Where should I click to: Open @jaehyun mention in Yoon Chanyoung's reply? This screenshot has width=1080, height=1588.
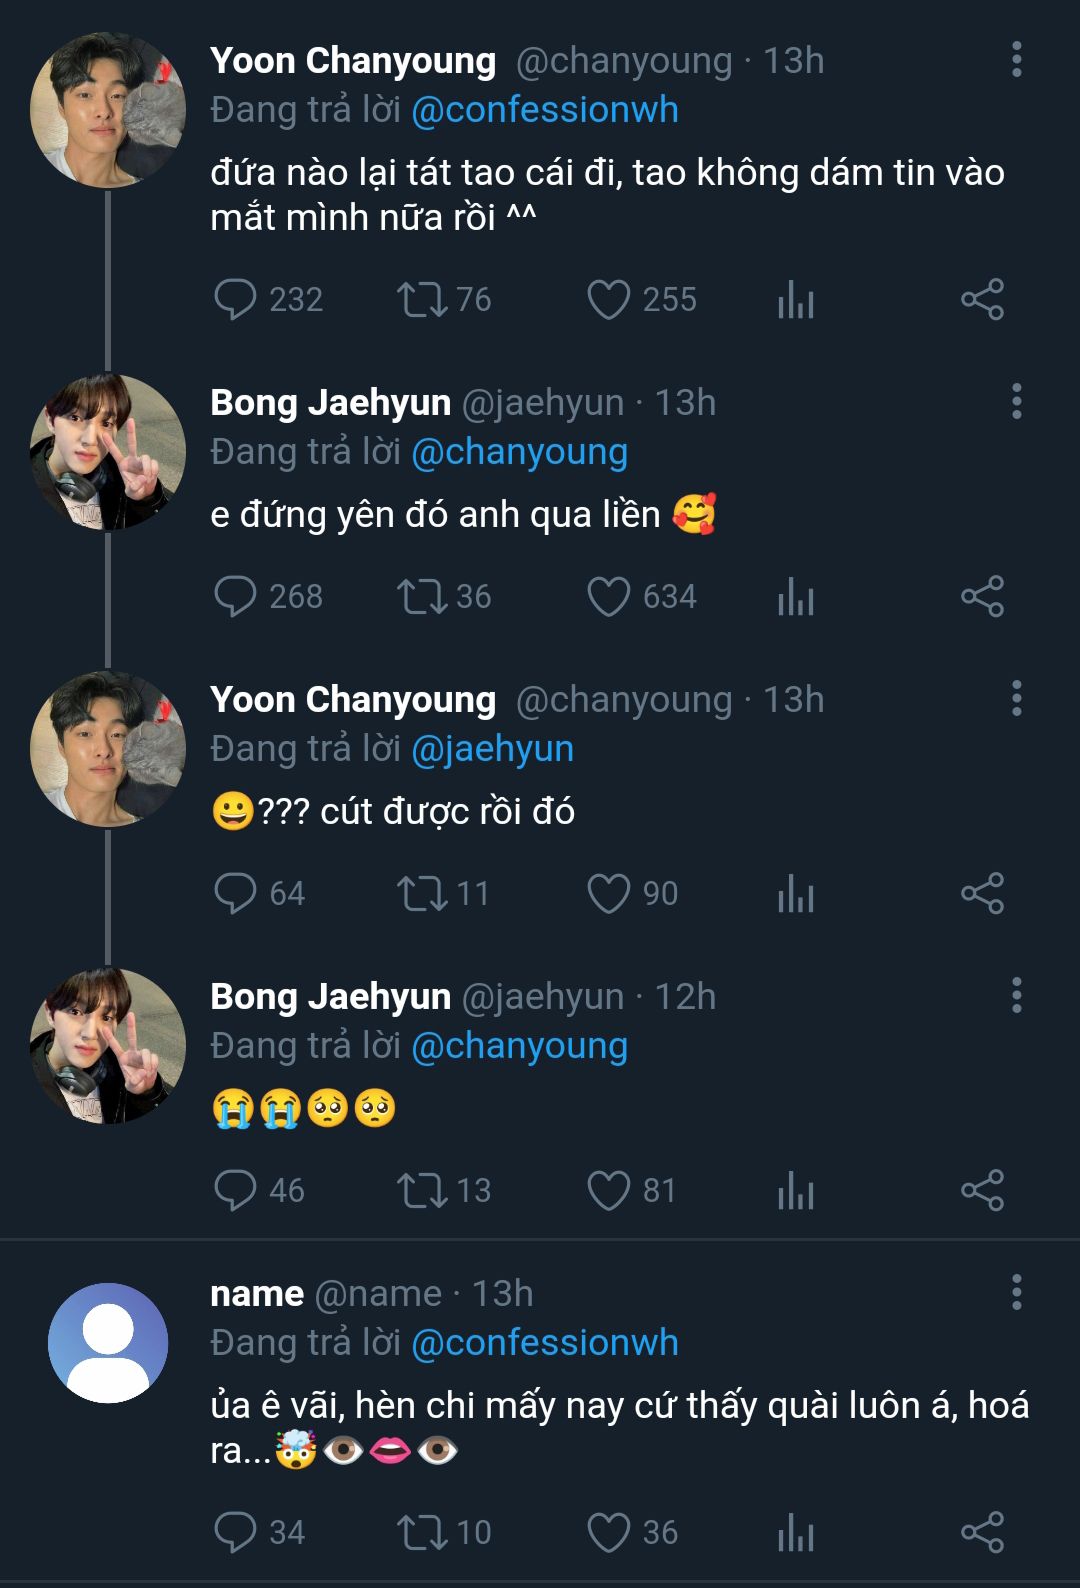click(x=493, y=749)
